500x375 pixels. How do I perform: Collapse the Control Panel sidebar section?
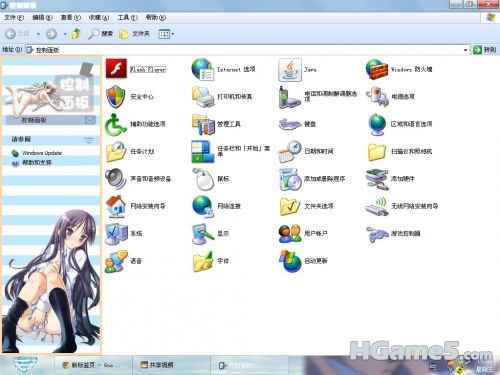point(90,120)
